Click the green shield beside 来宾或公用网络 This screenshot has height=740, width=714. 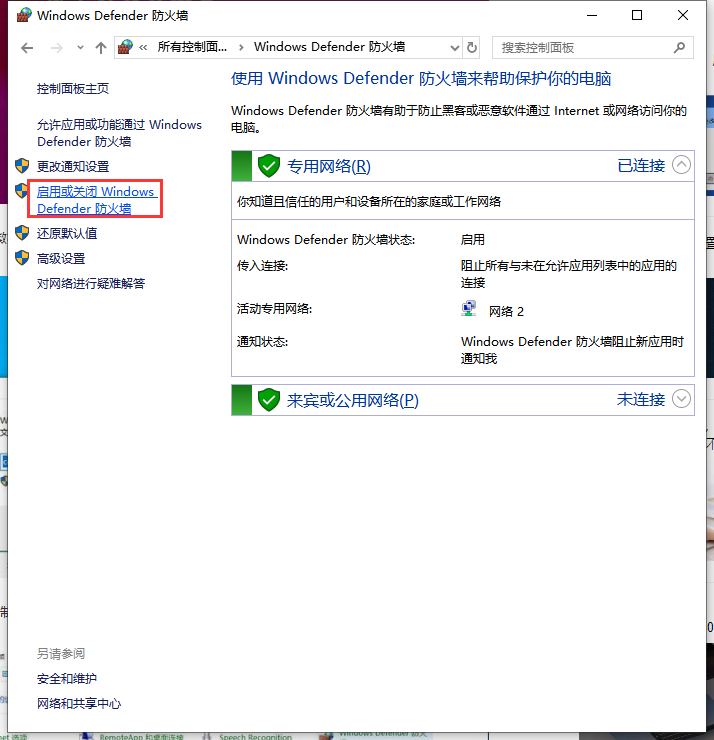[x=268, y=400]
